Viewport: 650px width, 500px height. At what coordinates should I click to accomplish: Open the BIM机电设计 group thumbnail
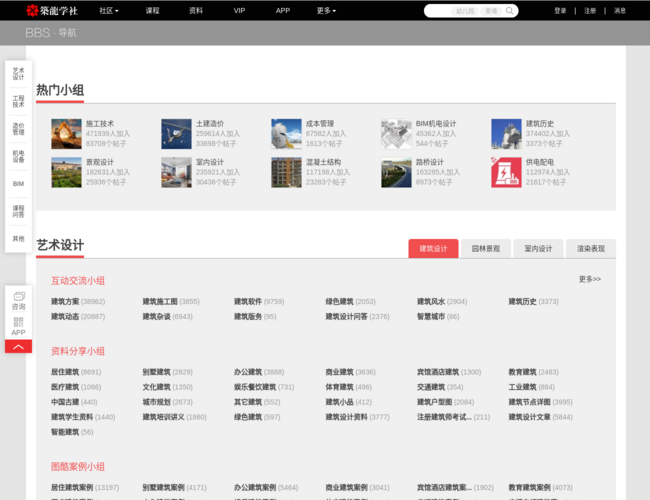click(x=396, y=134)
